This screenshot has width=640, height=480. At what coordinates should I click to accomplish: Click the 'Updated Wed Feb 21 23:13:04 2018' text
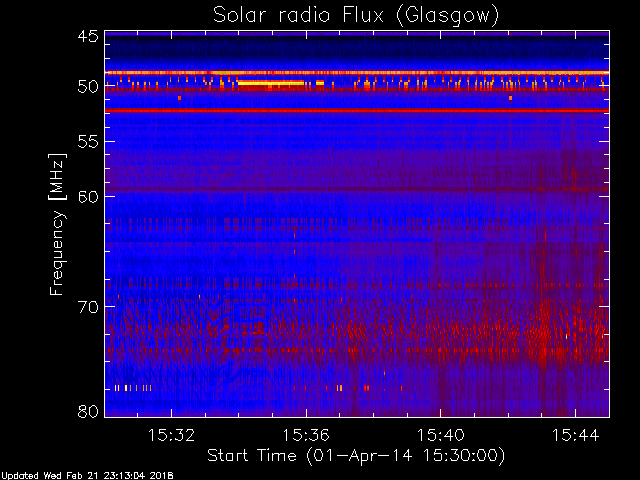87,476
